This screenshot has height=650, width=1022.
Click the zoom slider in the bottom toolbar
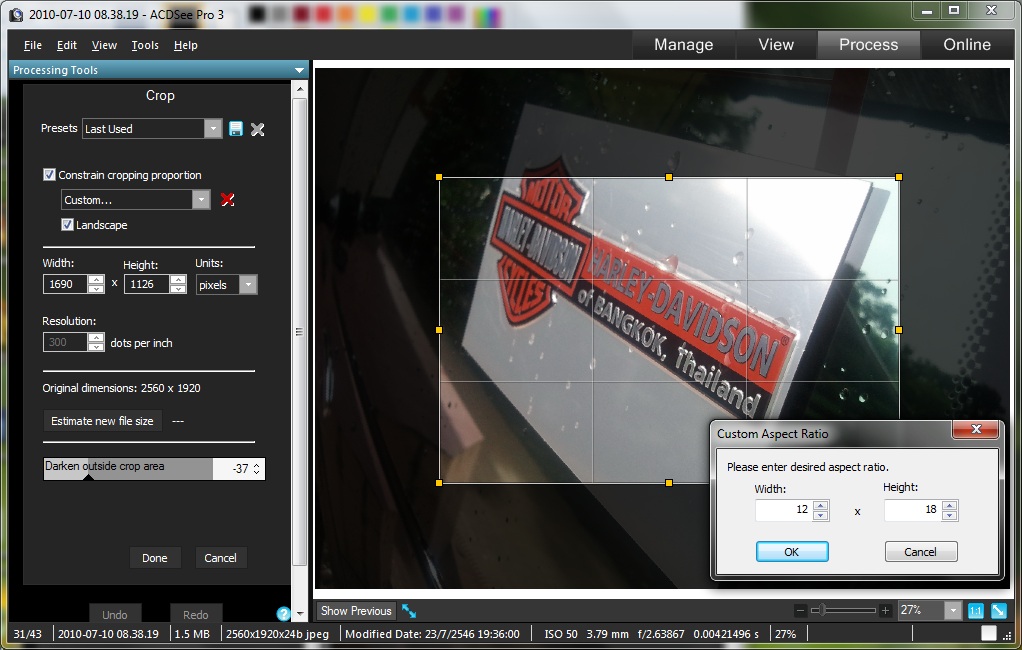(x=843, y=610)
